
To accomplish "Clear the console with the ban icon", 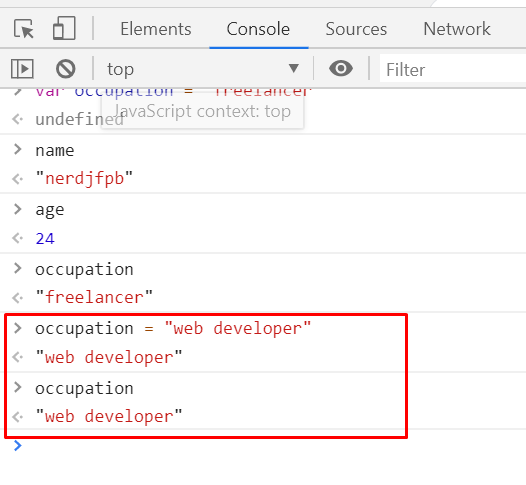I will pos(65,69).
